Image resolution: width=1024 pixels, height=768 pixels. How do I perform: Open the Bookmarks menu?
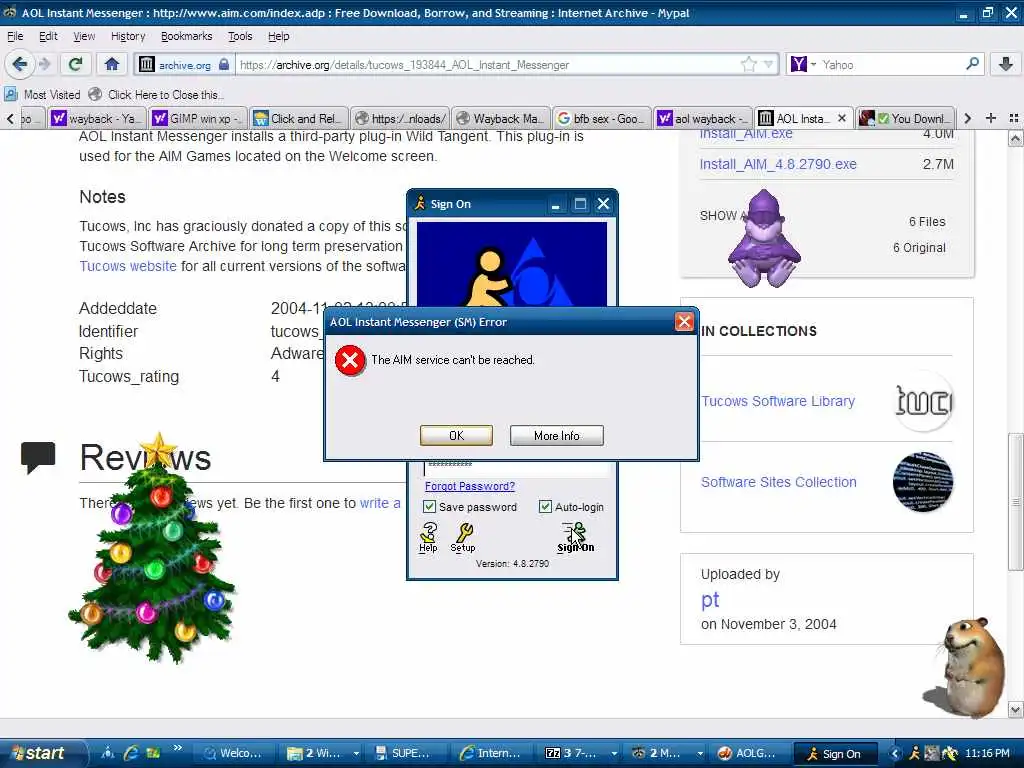(186, 36)
